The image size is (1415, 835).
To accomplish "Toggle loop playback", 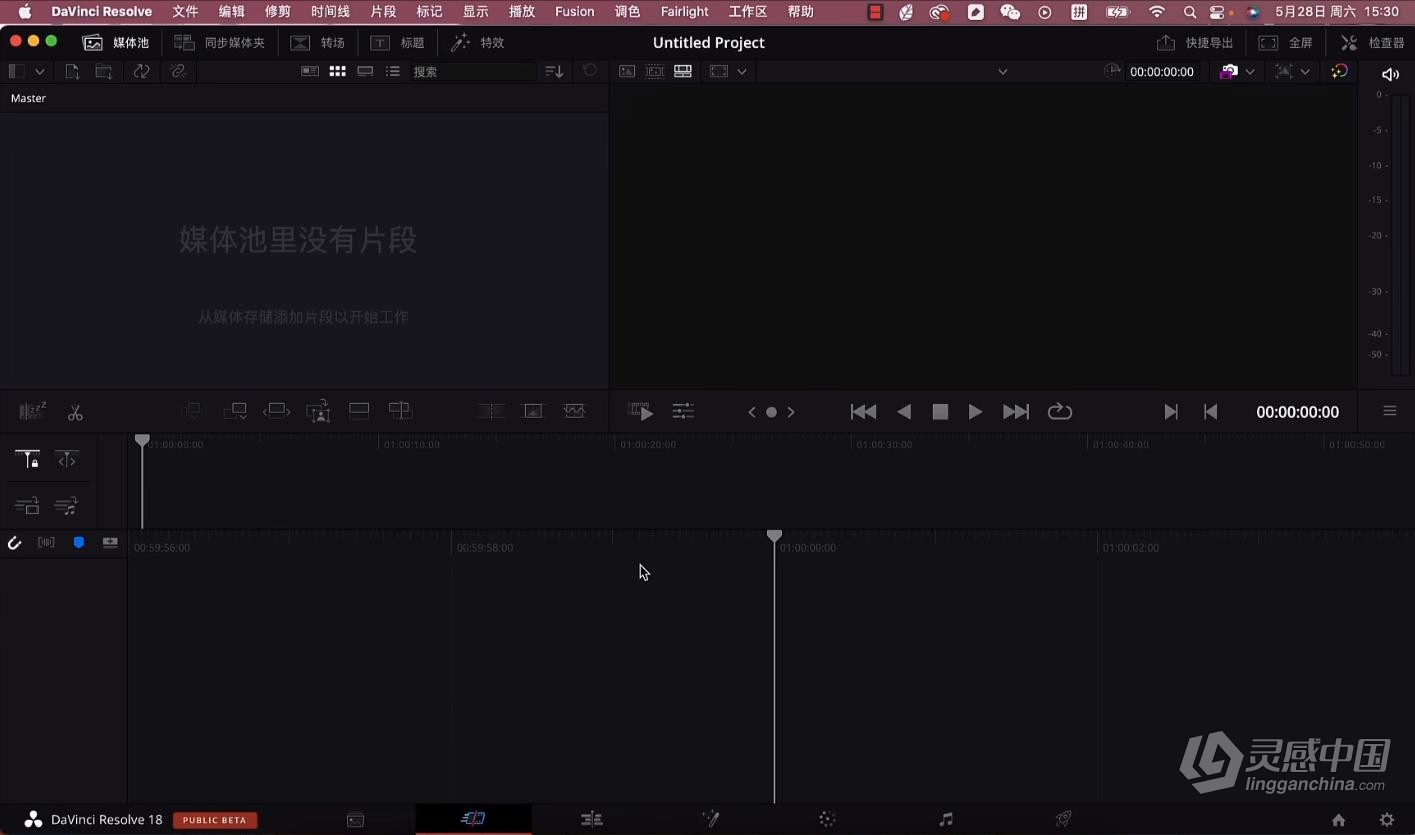I will tap(1060, 412).
